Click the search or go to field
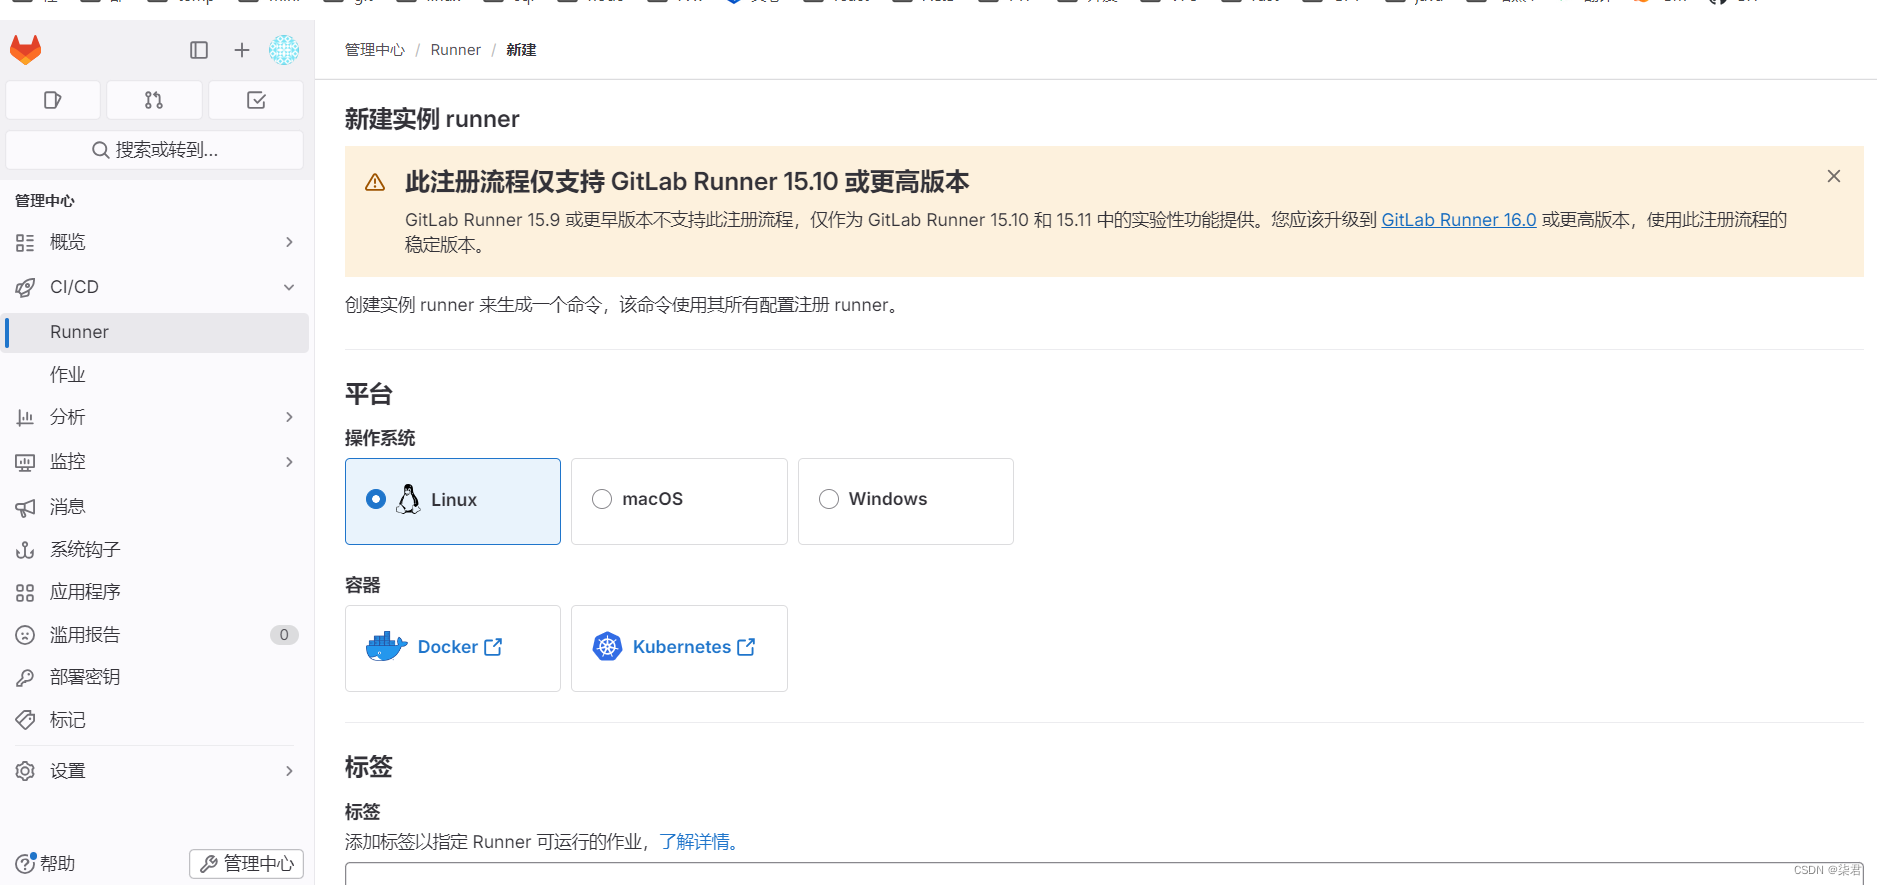The image size is (1877, 885). click(x=155, y=150)
